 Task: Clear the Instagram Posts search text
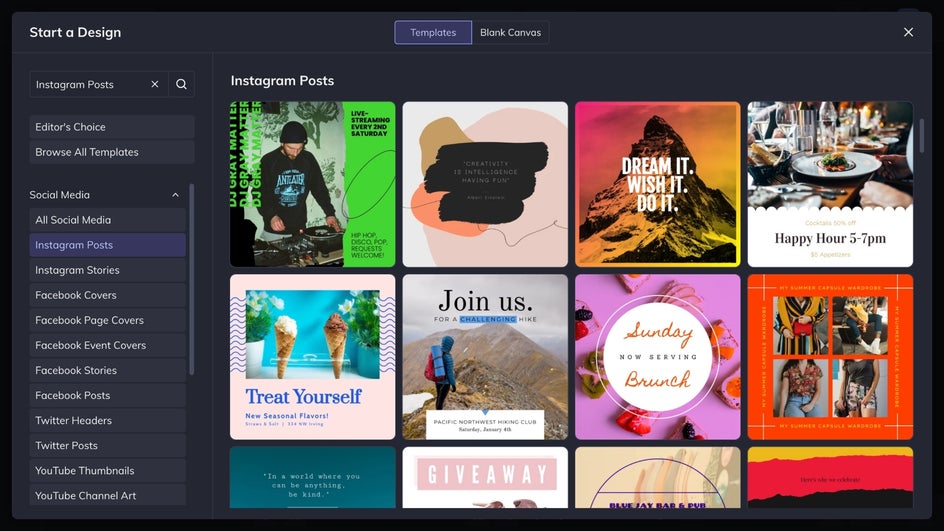coord(155,84)
